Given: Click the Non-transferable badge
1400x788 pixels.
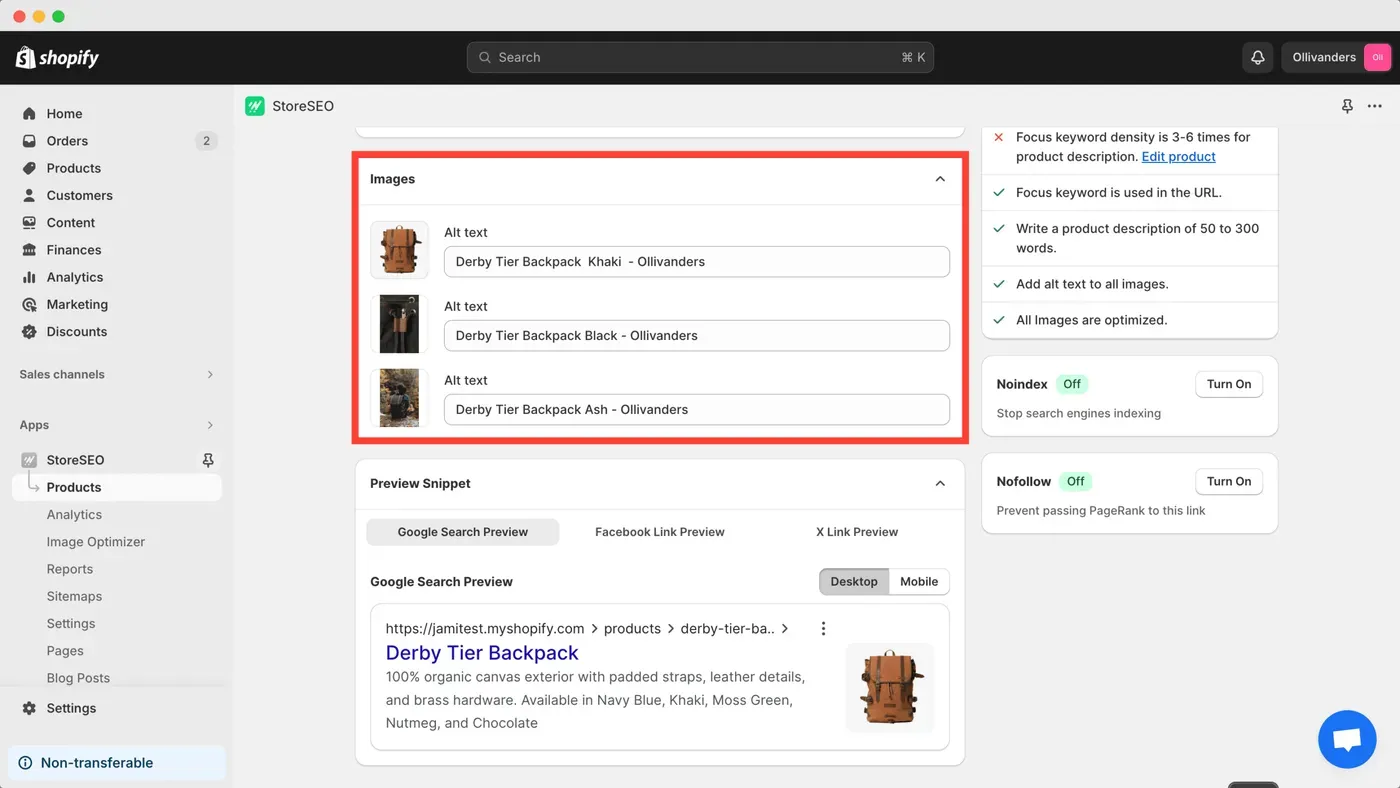Looking at the screenshot, I should tap(117, 763).
